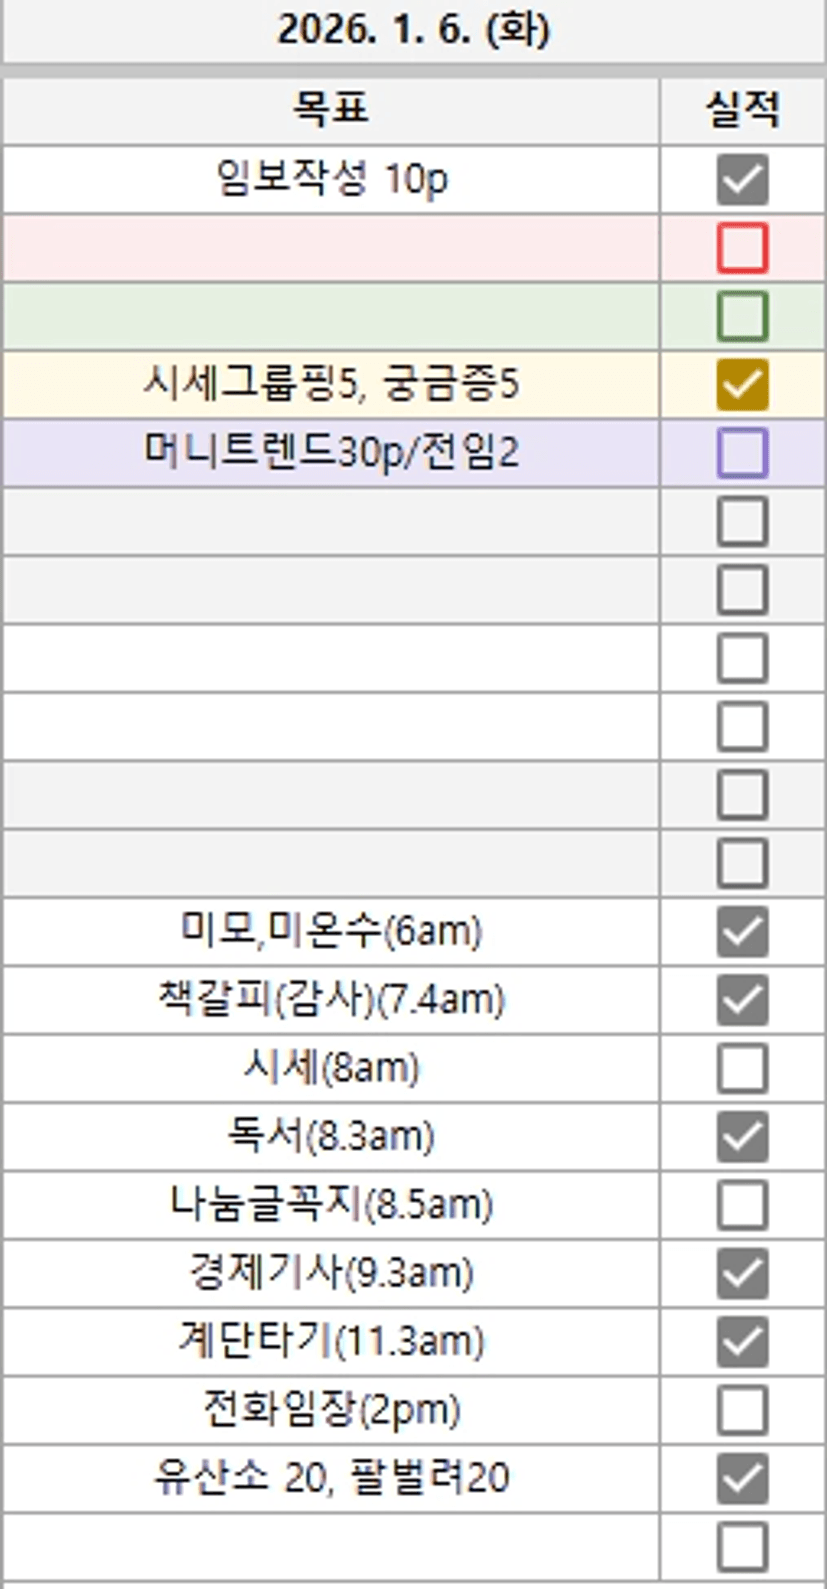
Task: Click the 실적 column header
Action: coord(742,108)
